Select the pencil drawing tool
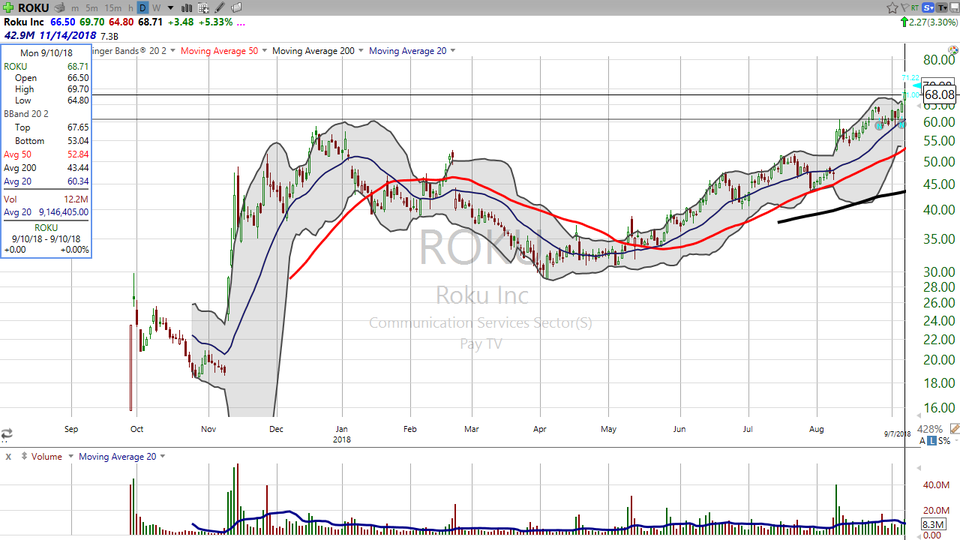Viewport: 960px width, 540px height. 219,8
